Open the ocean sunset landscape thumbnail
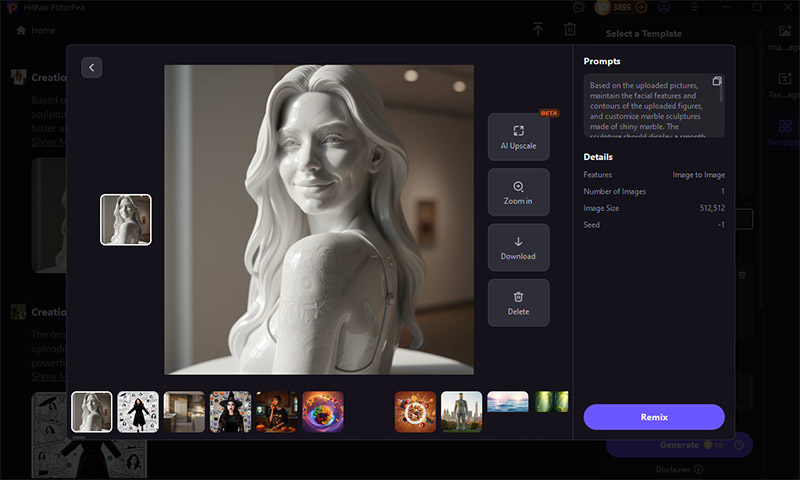 [508, 402]
